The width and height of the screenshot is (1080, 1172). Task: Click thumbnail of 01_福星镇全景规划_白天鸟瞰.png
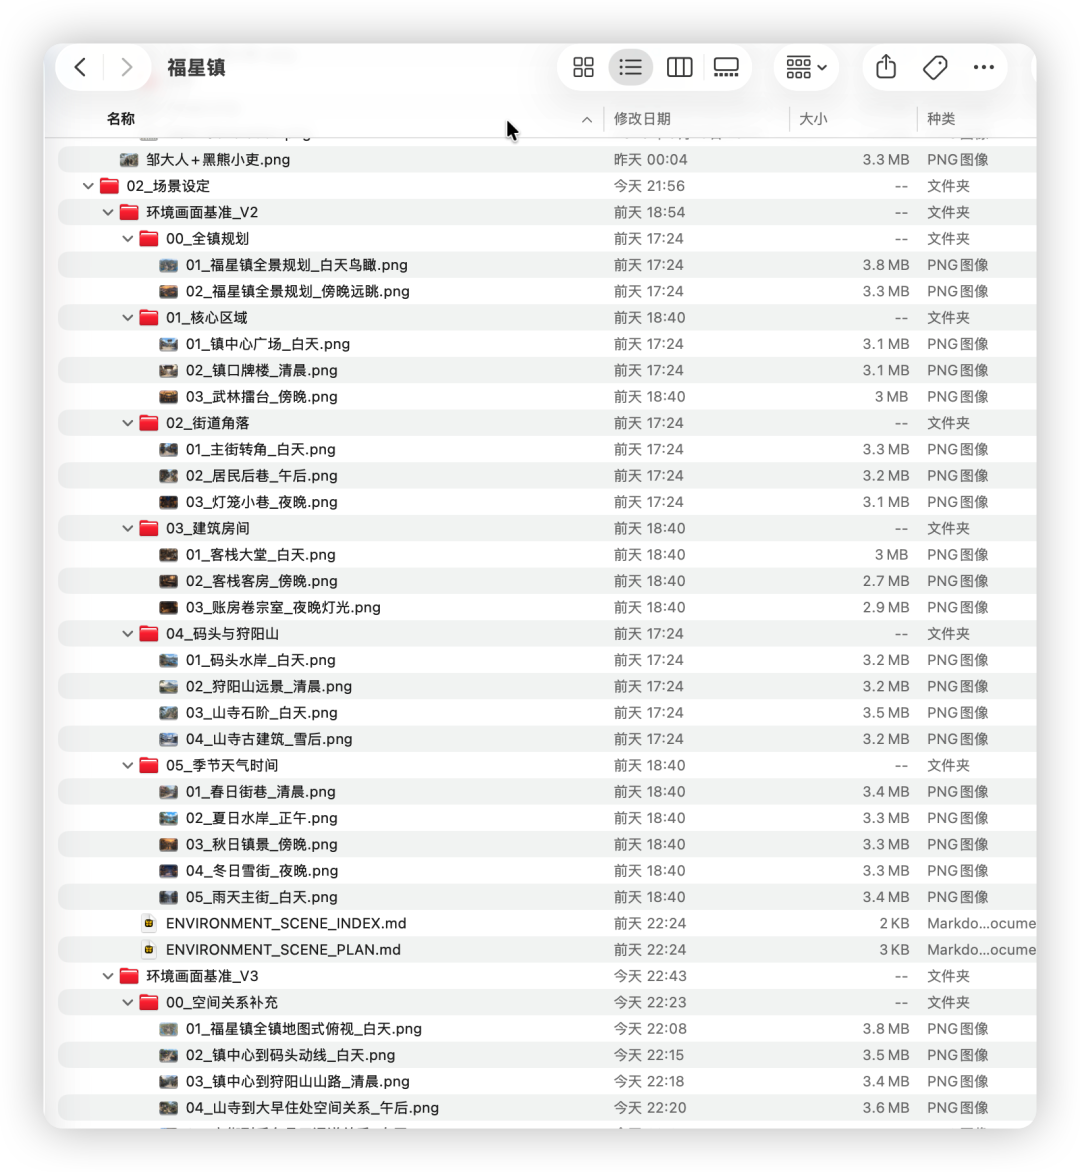pyautogui.click(x=169, y=265)
